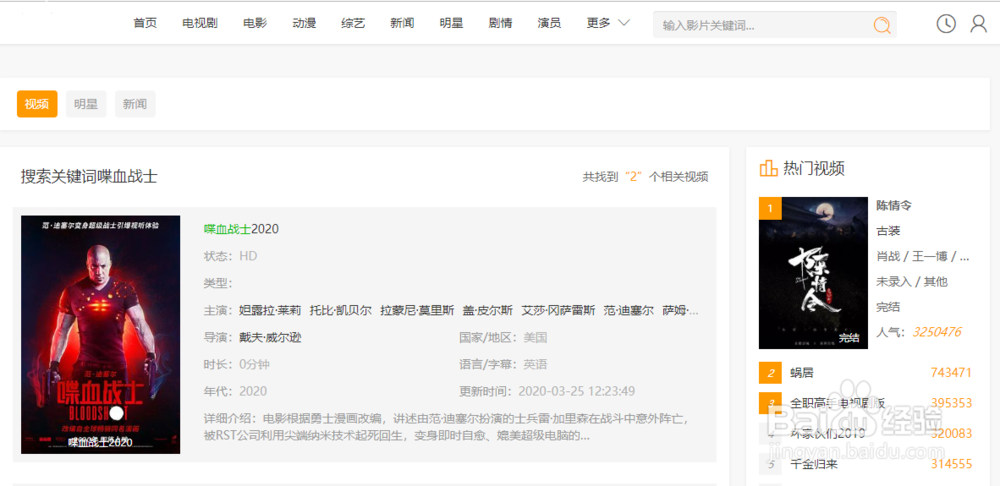Open the user account icon
This screenshot has width=1000, height=486.
coord(978,24)
